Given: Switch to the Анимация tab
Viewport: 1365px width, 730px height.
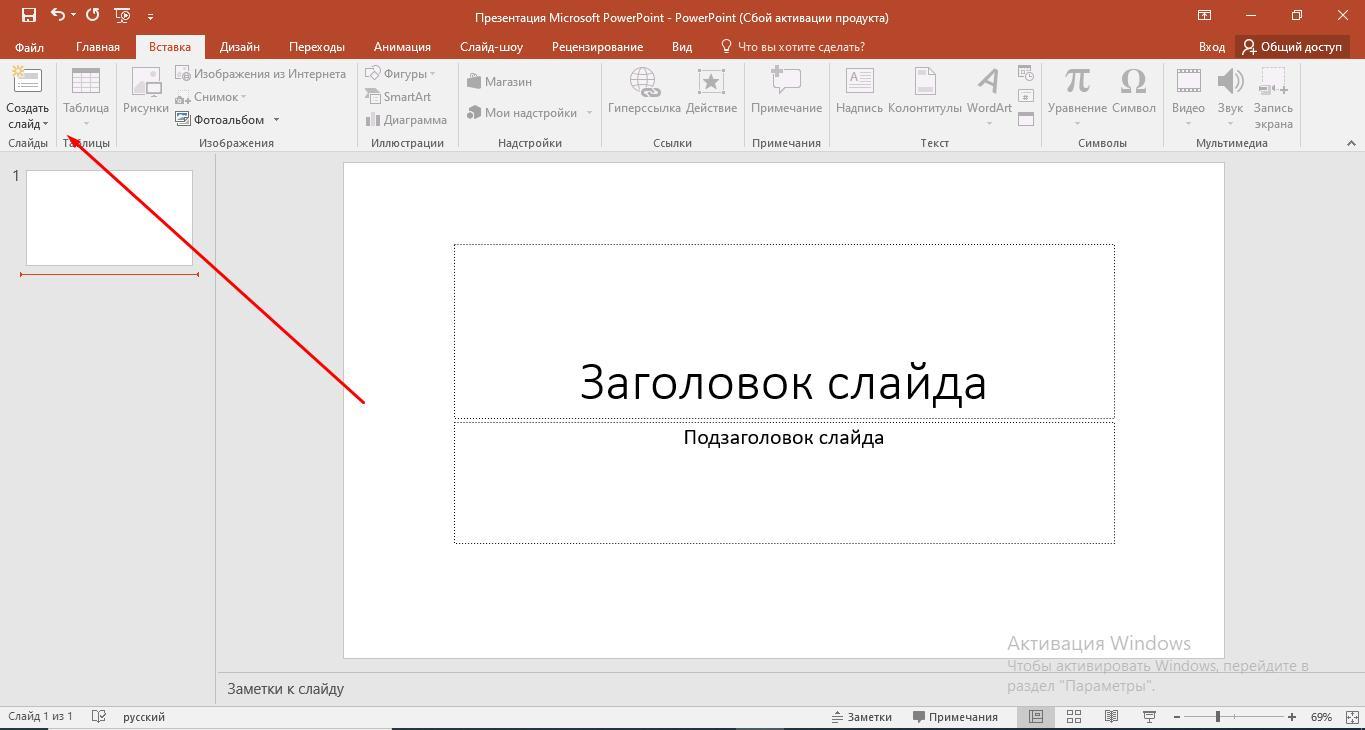Looking at the screenshot, I should point(402,46).
